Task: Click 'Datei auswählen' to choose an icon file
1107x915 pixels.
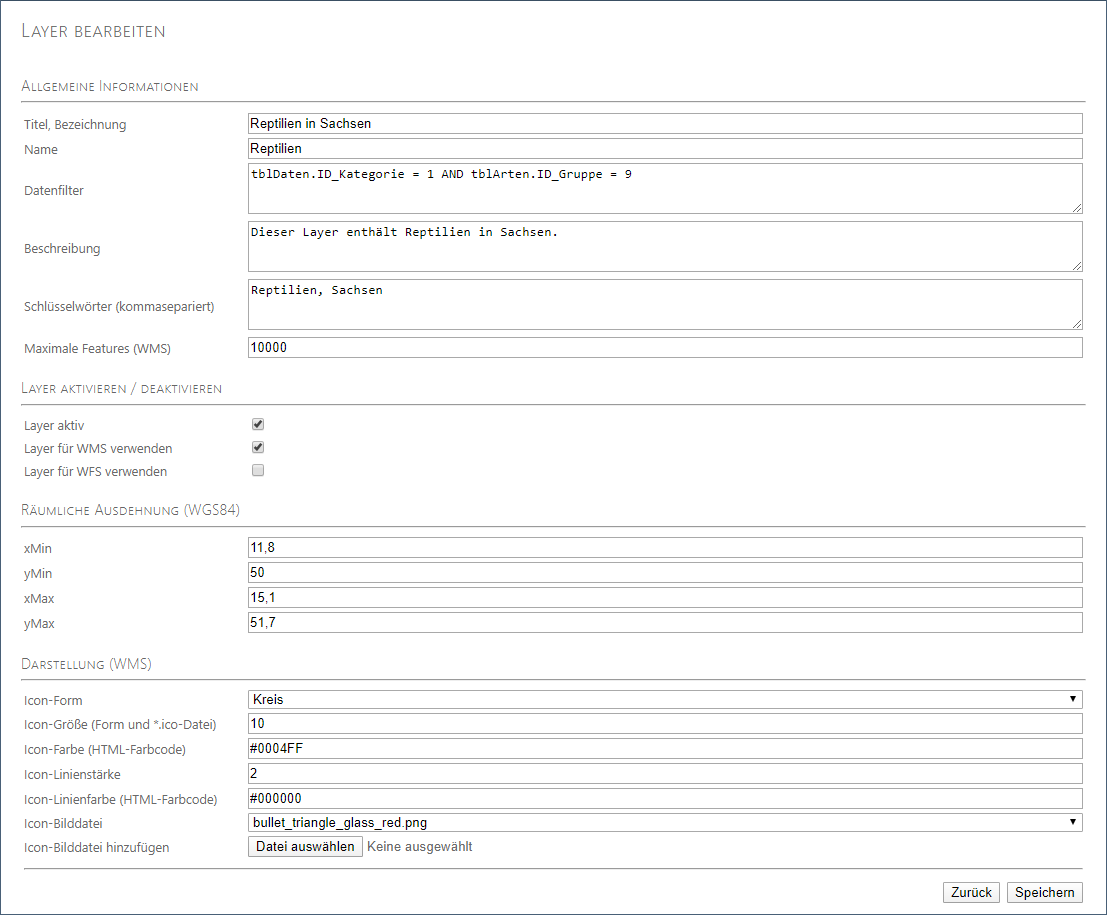Action: pos(305,847)
